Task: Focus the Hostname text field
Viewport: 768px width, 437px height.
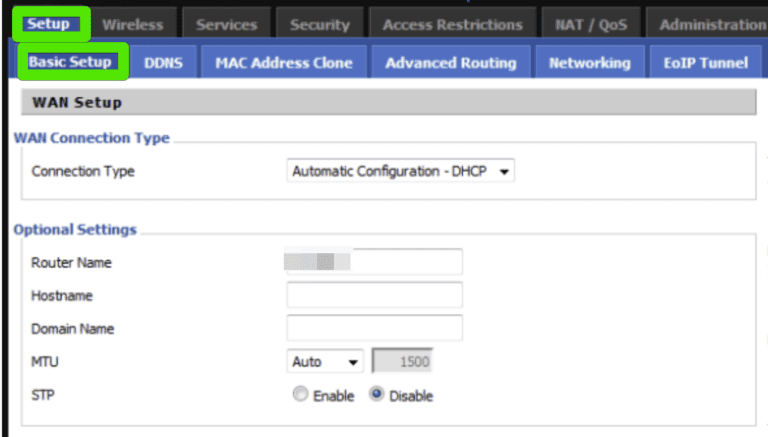Action: coord(374,295)
